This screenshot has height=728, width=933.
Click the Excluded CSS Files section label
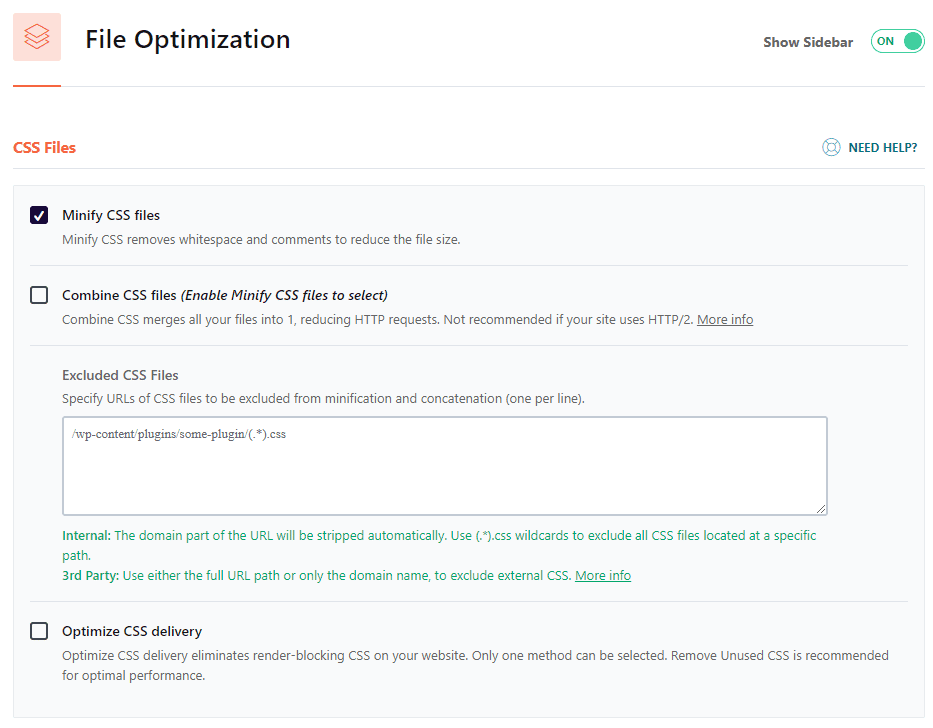click(x=120, y=375)
